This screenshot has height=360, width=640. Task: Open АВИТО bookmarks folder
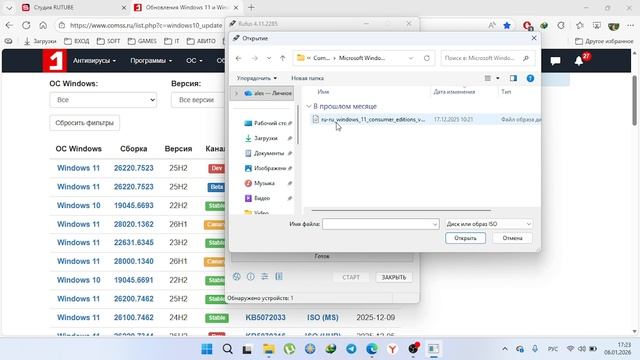click(201, 41)
